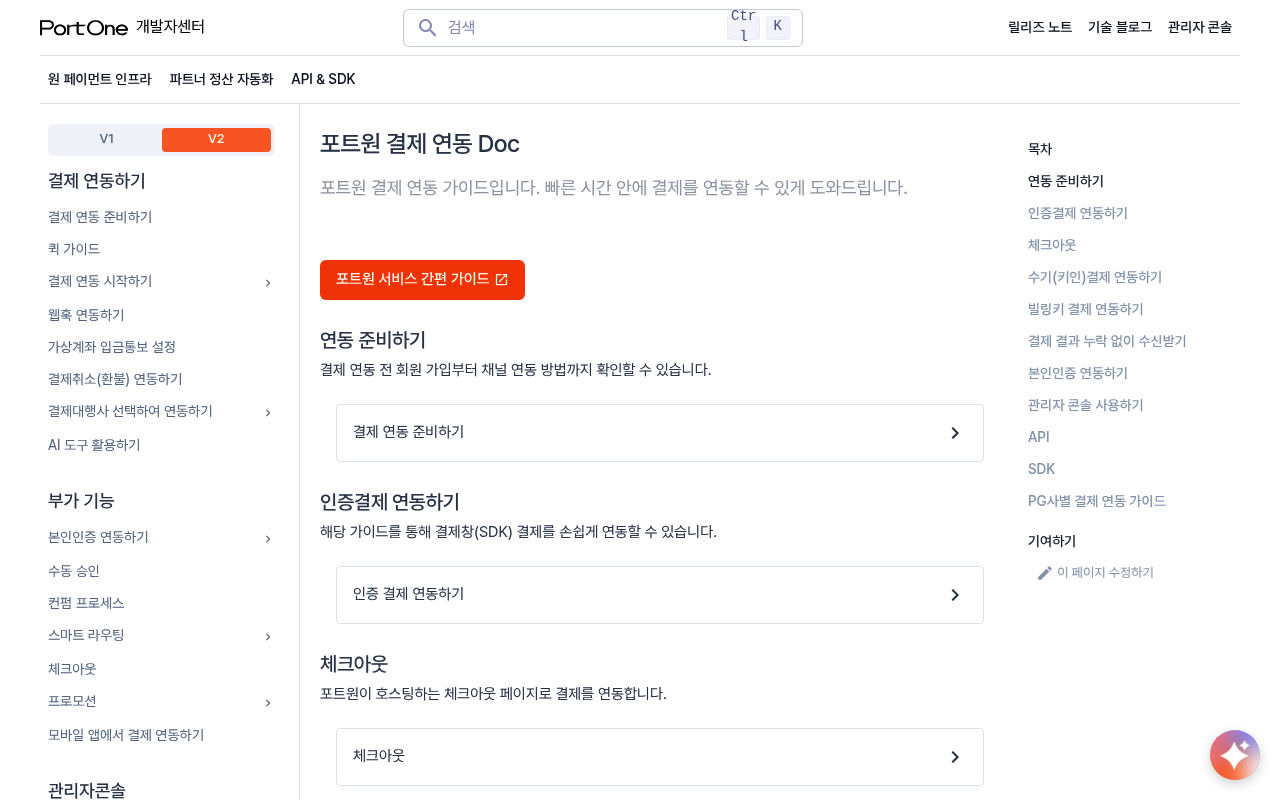Open 퀵 가이드 in sidebar

click(74, 249)
